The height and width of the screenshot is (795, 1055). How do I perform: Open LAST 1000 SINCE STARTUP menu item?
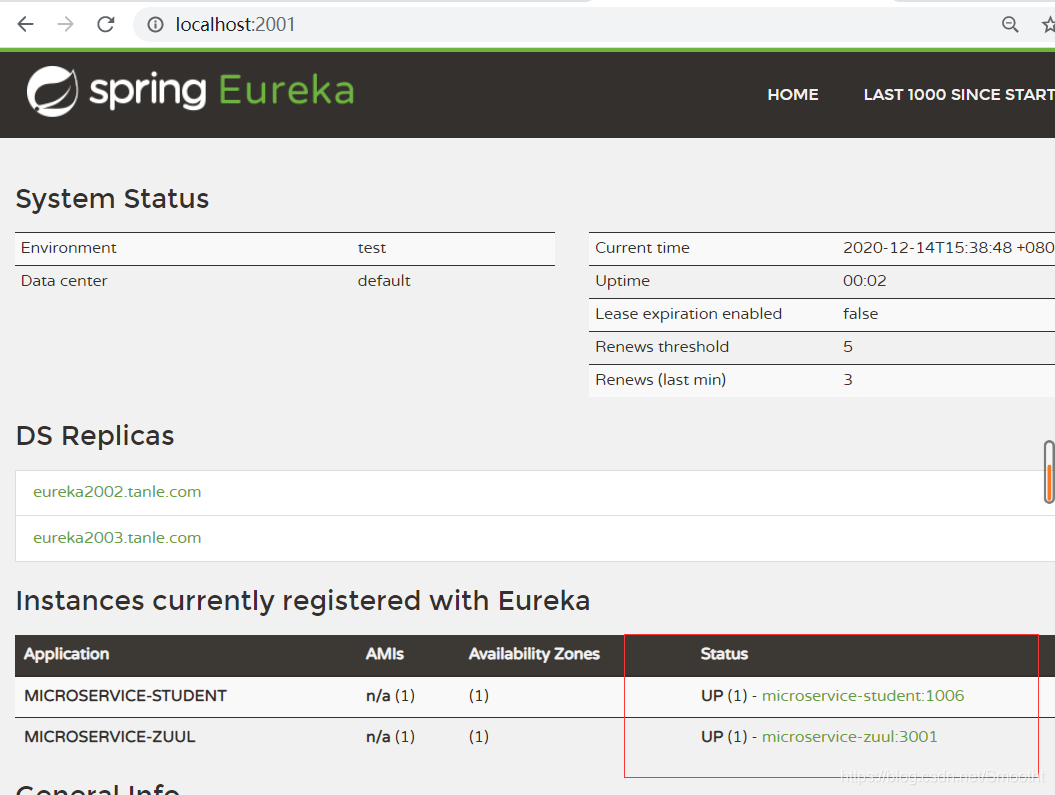(x=959, y=95)
